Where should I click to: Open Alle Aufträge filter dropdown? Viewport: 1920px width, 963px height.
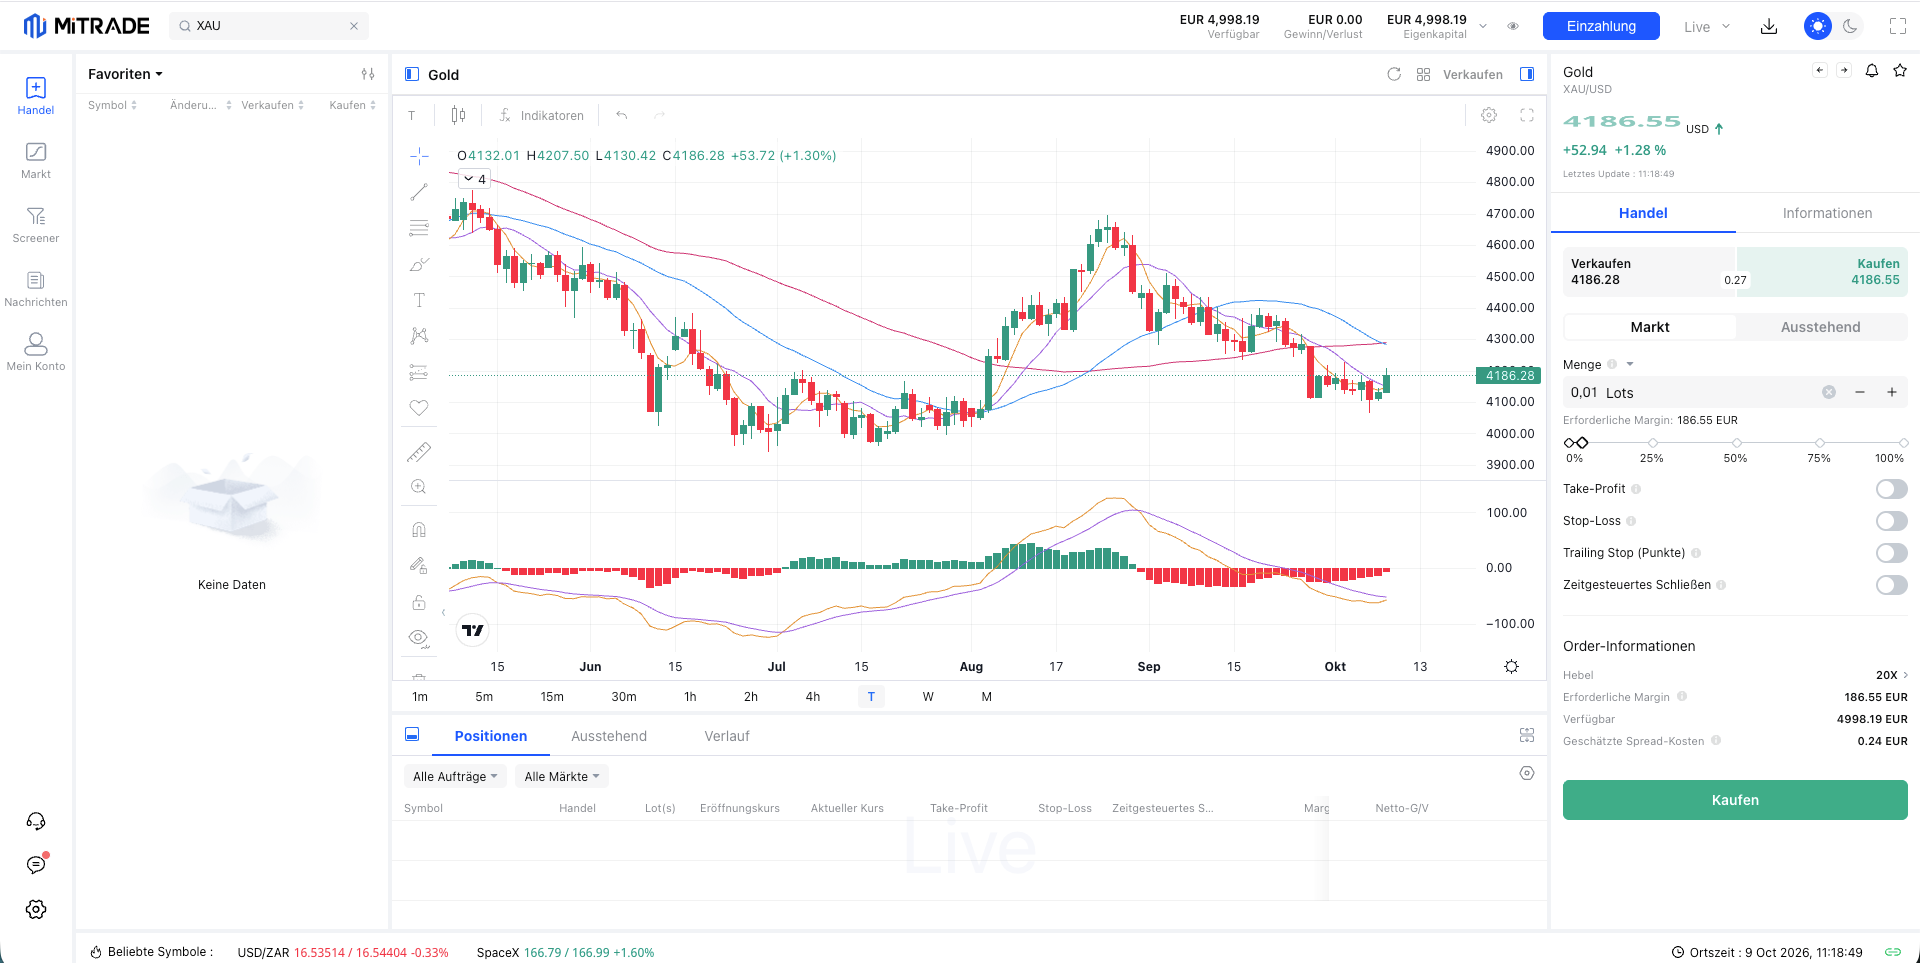point(455,777)
